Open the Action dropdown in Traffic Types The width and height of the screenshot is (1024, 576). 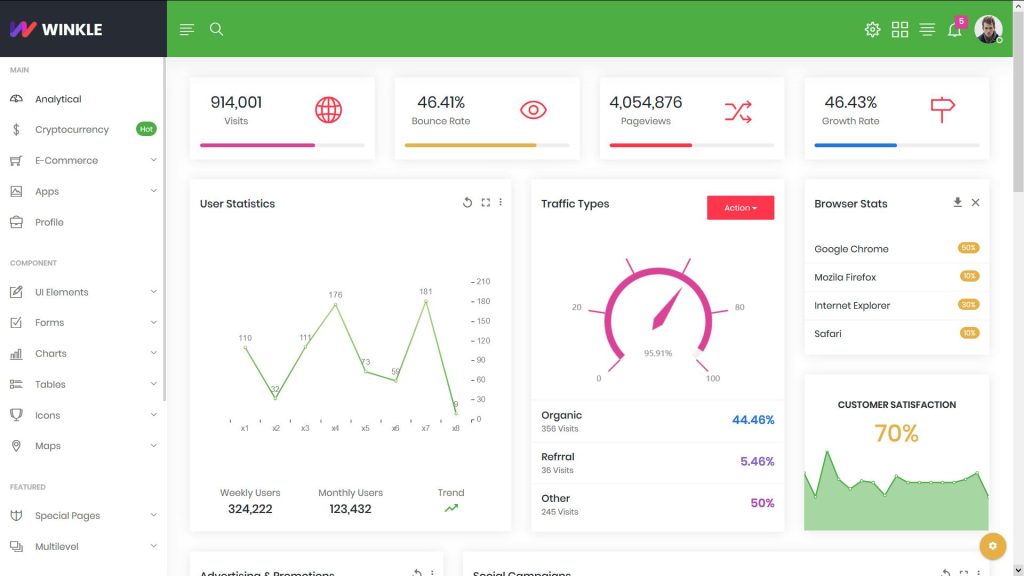[740, 207]
